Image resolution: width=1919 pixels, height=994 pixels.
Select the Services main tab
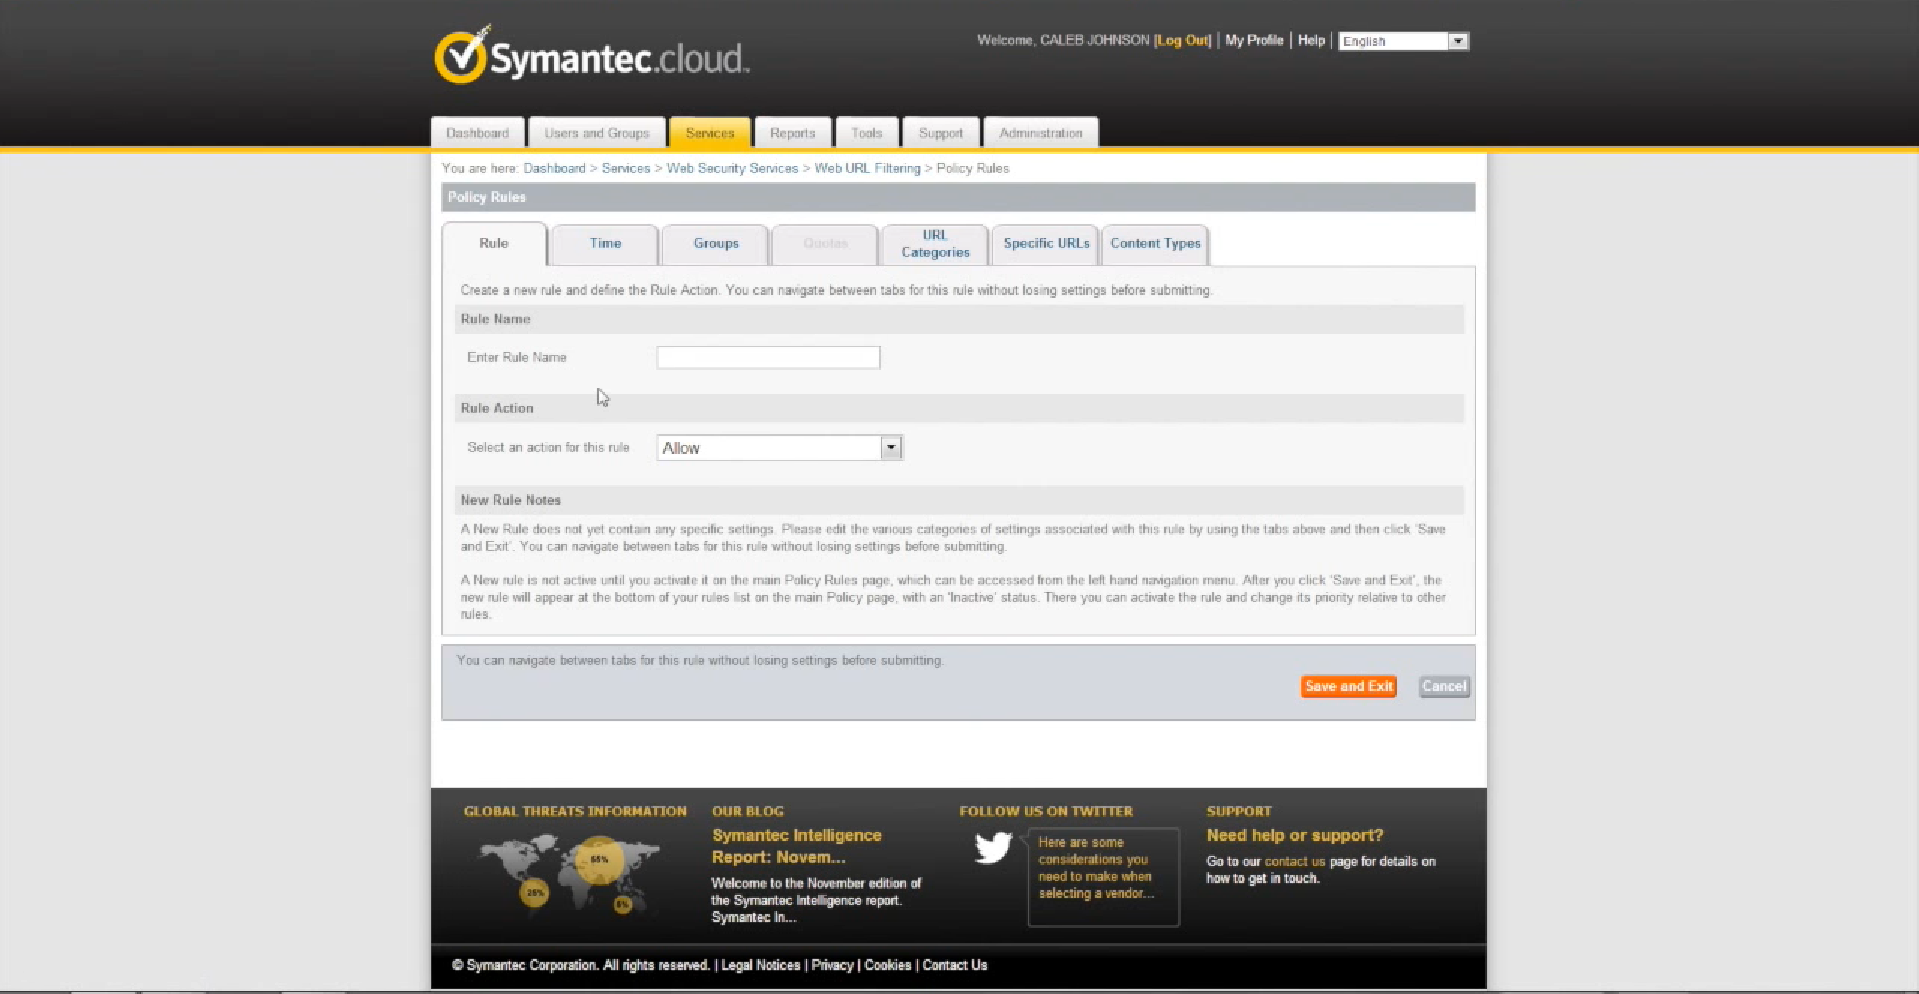point(710,133)
